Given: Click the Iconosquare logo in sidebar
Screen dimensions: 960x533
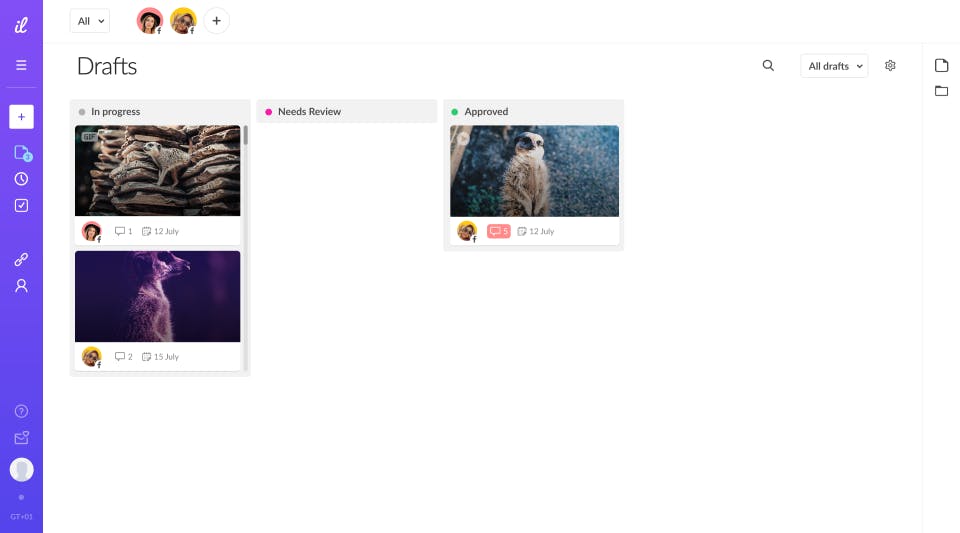Looking at the screenshot, I should (21, 24).
